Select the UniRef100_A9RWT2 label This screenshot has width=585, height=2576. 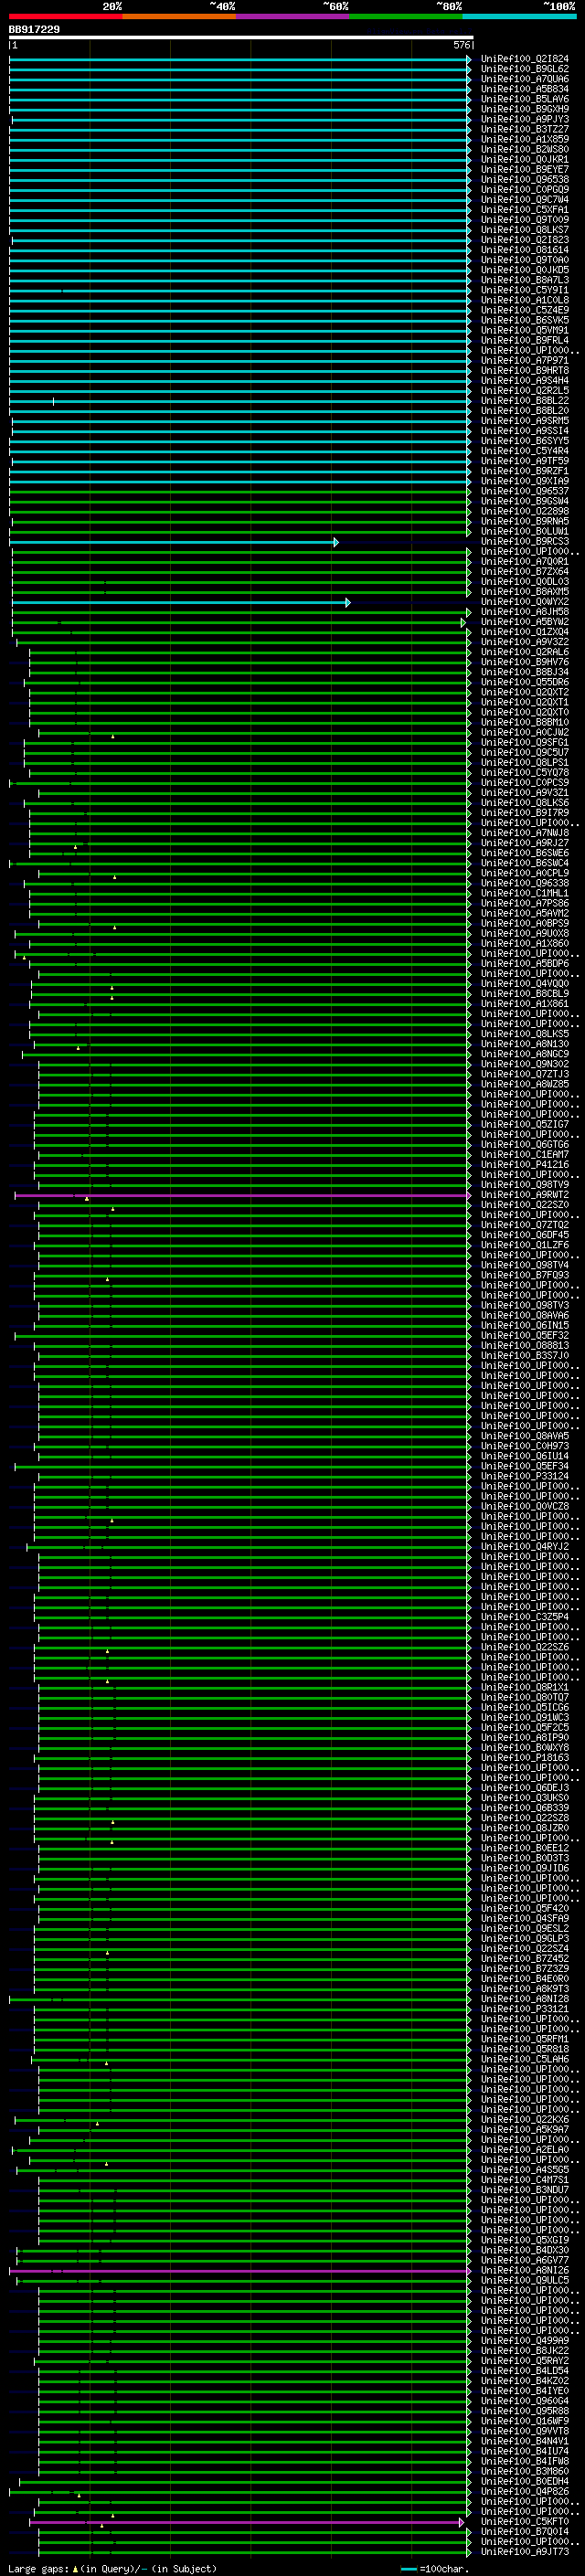(x=525, y=1194)
